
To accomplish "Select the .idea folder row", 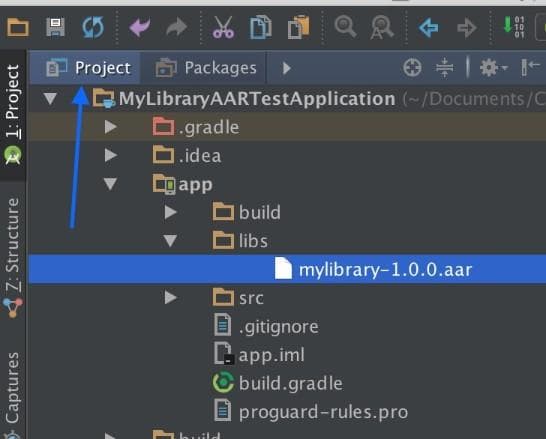I will tap(287, 155).
